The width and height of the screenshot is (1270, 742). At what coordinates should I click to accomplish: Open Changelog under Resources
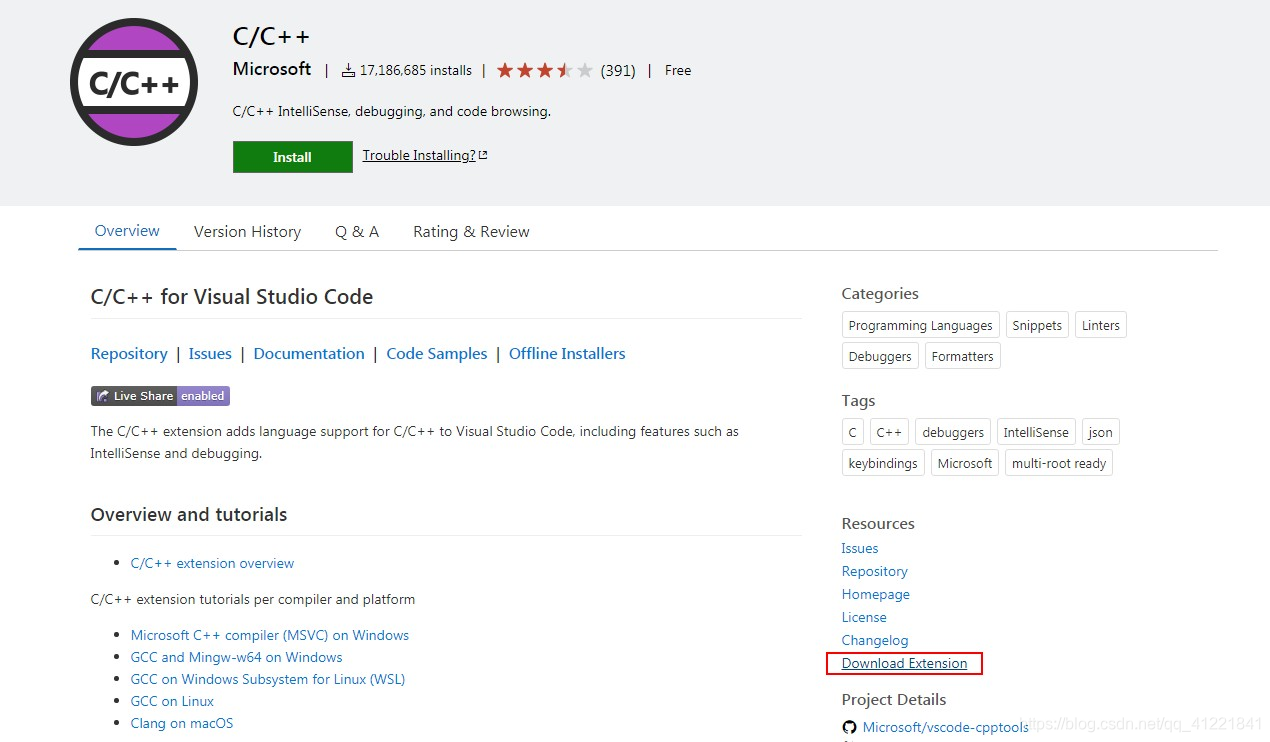click(875, 640)
